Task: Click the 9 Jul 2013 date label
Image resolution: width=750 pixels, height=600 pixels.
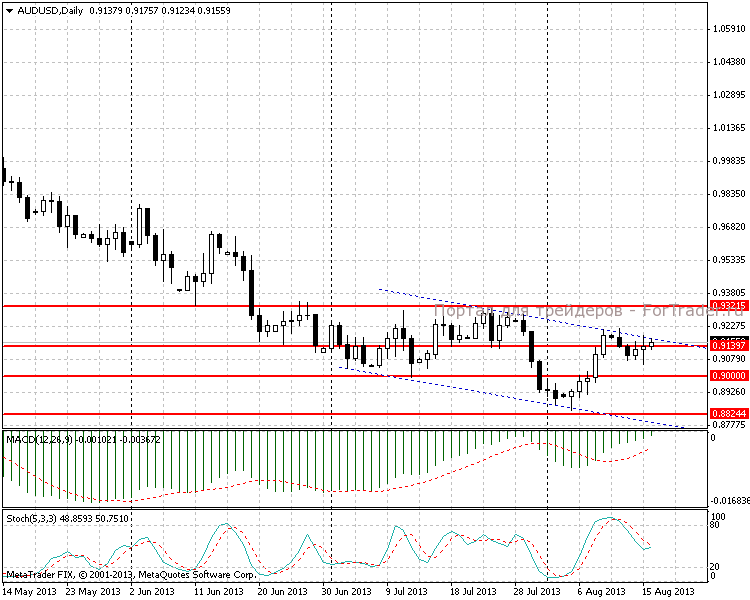Action: click(407, 592)
